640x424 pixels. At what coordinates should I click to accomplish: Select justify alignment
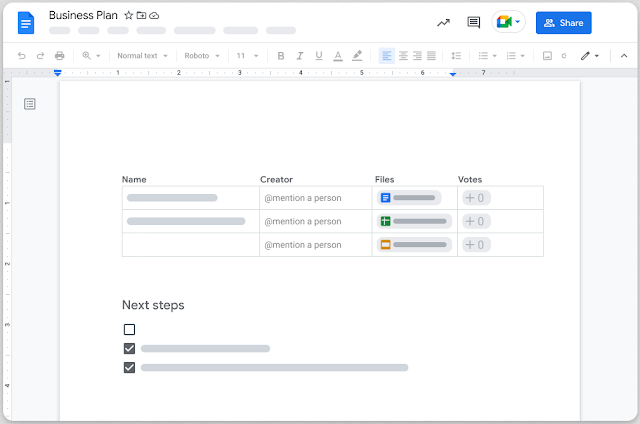(x=431, y=55)
